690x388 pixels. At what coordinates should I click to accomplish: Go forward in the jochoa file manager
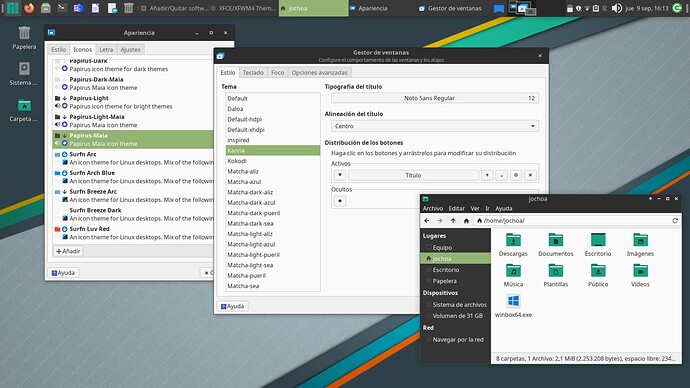pyautogui.click(x=440, y=220)
